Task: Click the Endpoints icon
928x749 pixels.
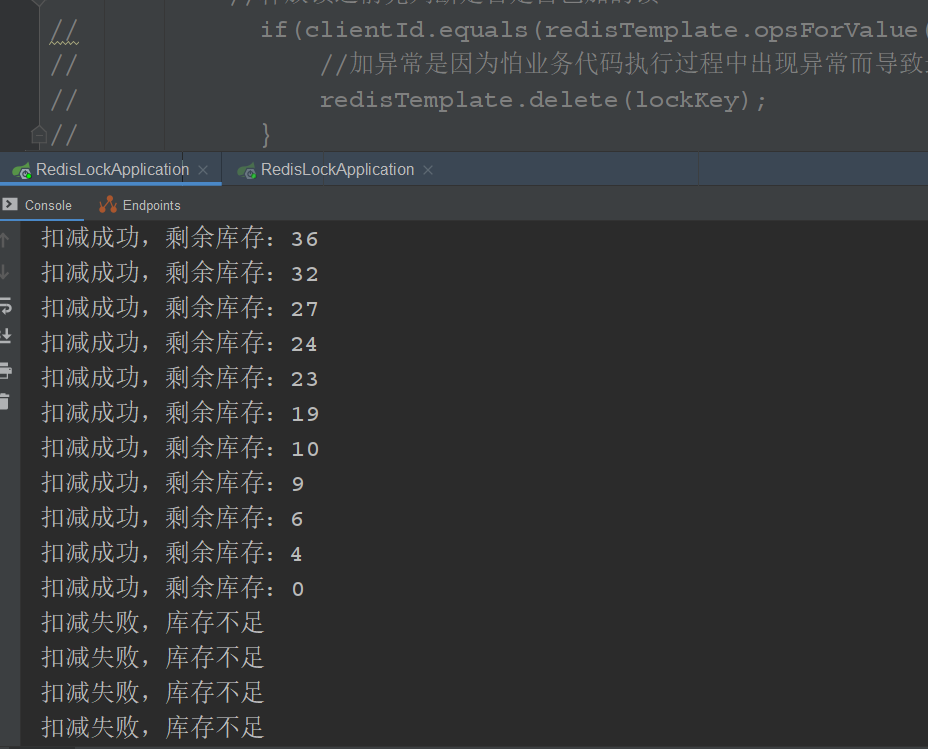Action: [108, 205]
